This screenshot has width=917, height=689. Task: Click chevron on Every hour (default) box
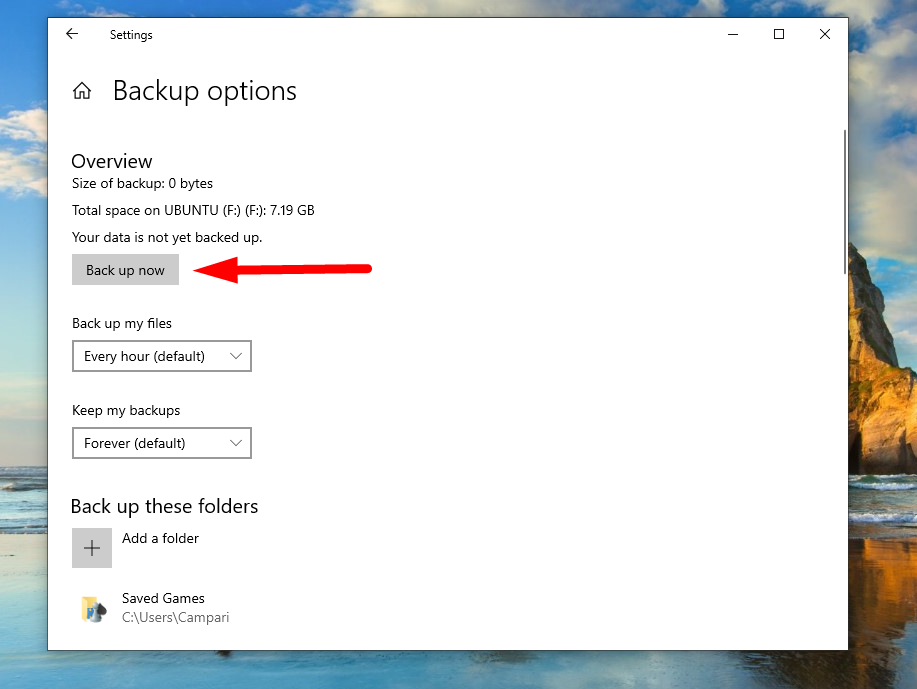point(236,356)
